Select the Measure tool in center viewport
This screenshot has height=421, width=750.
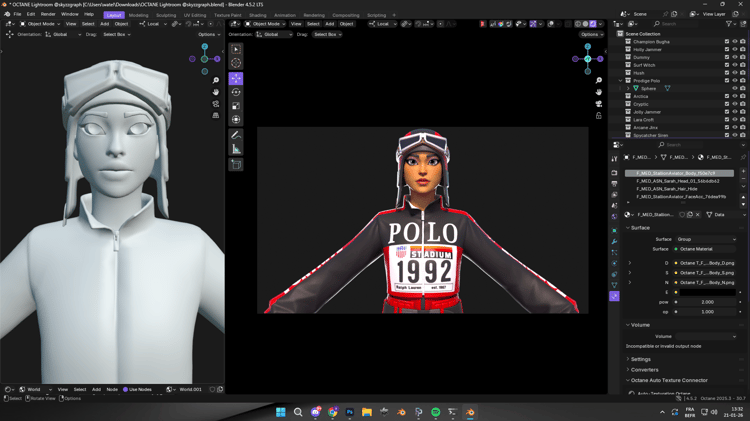coord(236,149)
